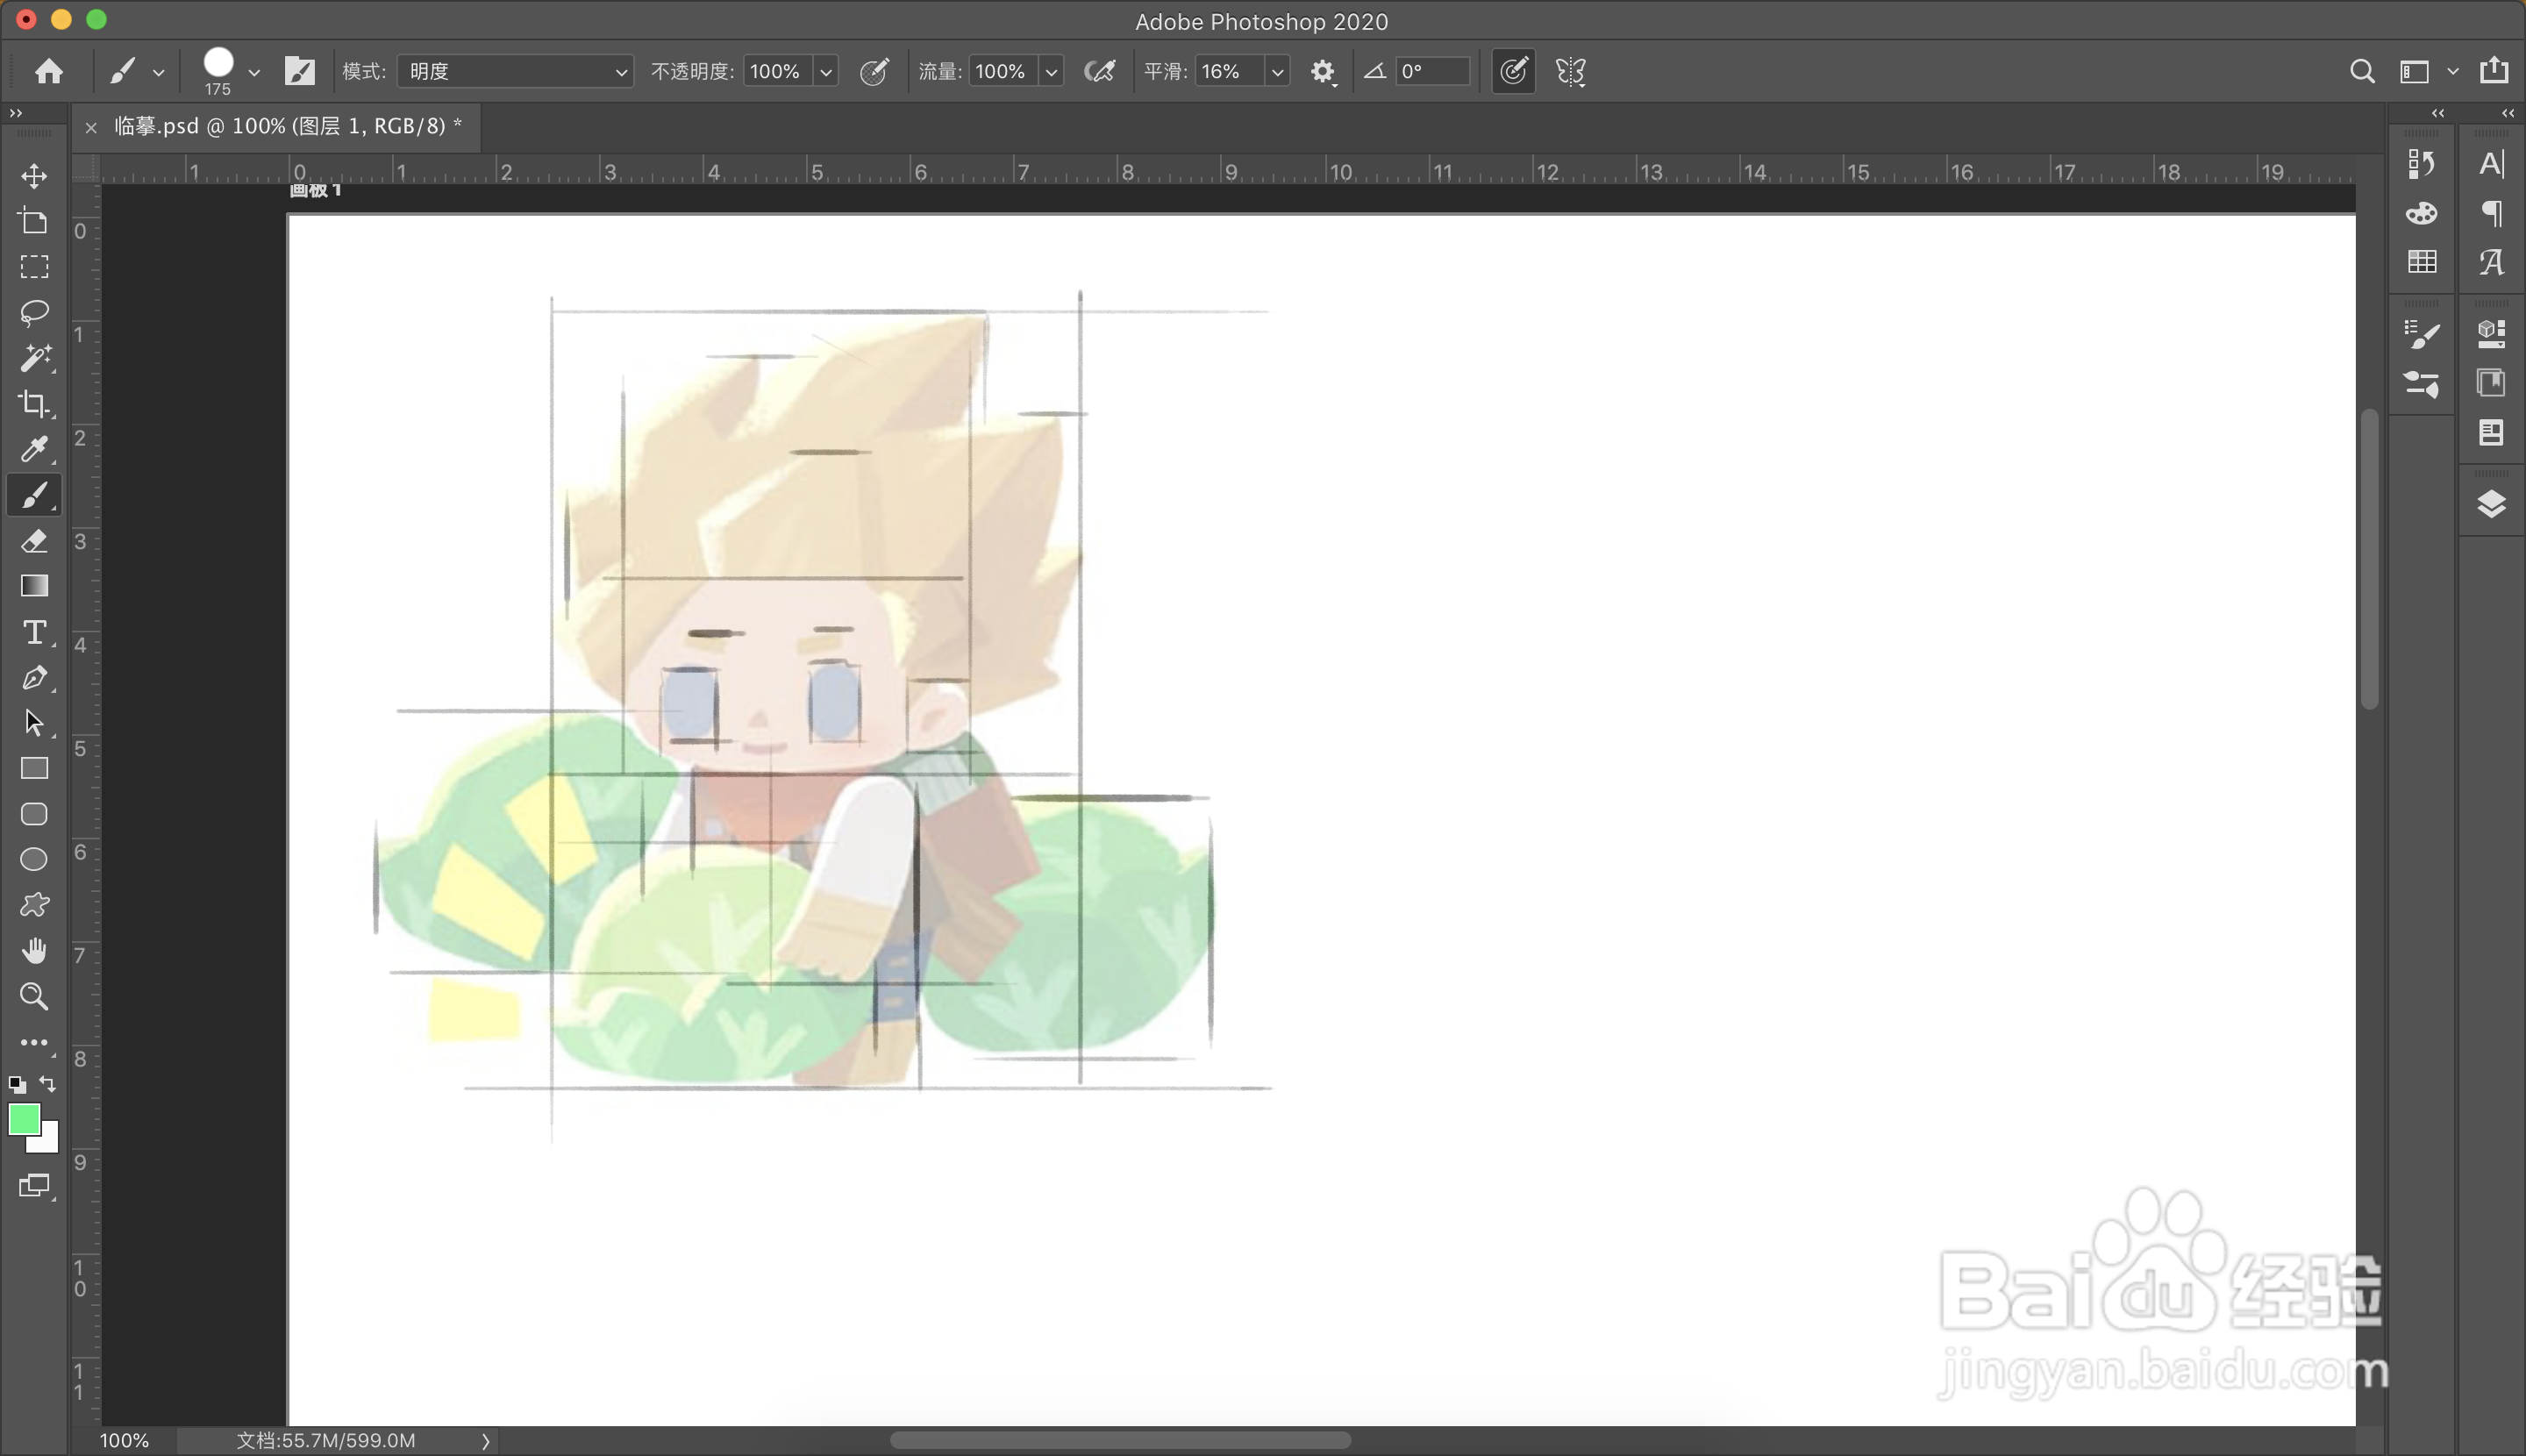Select the Zoom tool
Image resolution: width=2526 pixels, height=1456 pixels.
(x=34, y=996)
